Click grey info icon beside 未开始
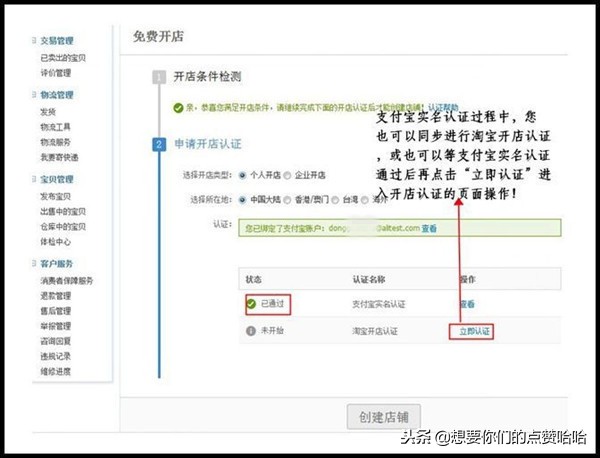Image resolution: width=600 pixels, height=458 pixels. pyautogui.click(x=251, y=331)
